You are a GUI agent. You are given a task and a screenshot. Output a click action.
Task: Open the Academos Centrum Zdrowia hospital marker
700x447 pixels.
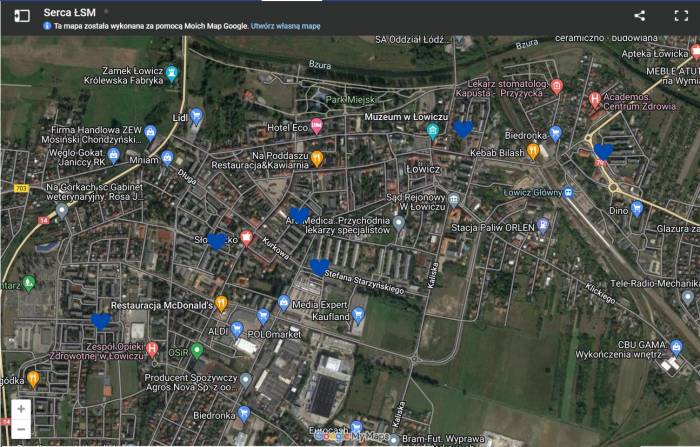pyautogui.click(x=594, y=100)
